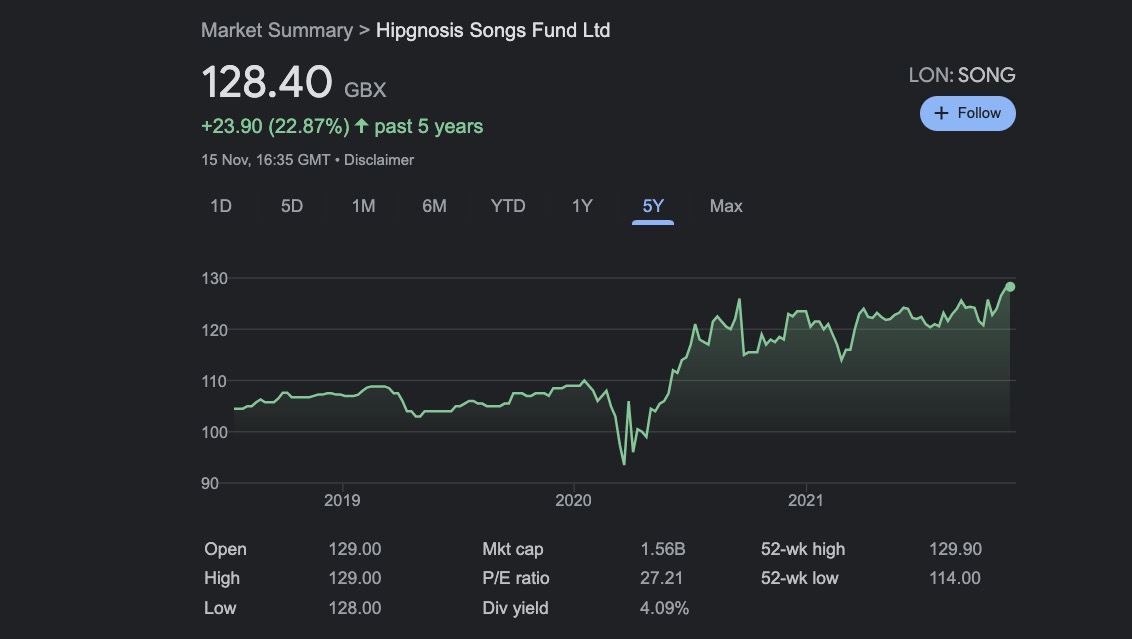The width and height of the screenshot is (1132, 639).
Task: Select the 5Y range tab
Action: click(653, 206)
